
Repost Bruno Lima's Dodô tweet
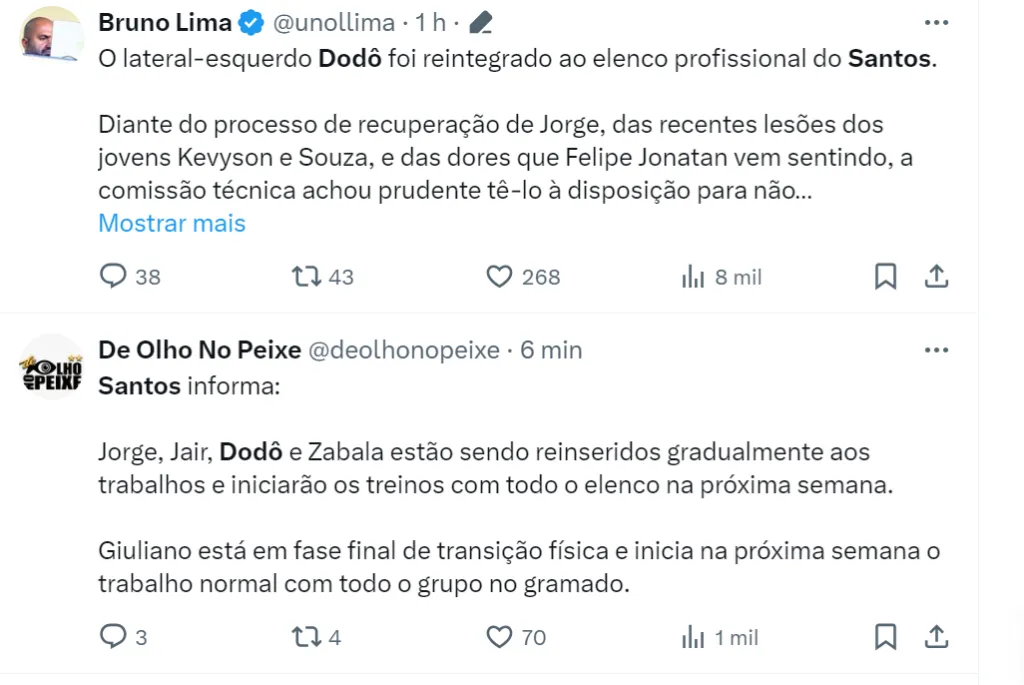304,276
